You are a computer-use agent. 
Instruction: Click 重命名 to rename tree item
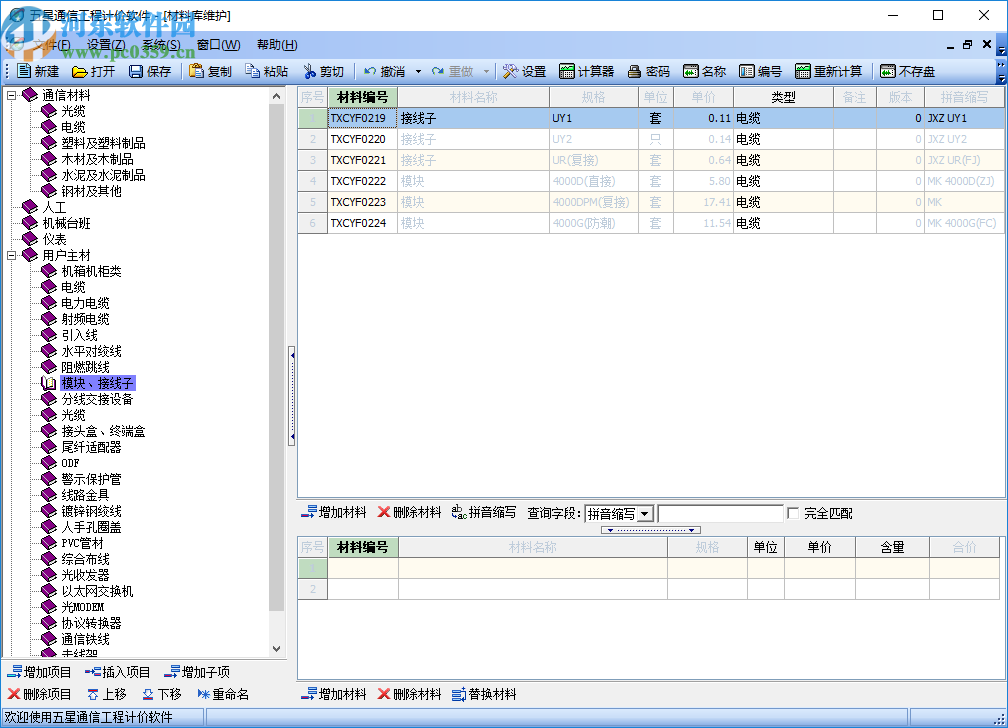223,694
